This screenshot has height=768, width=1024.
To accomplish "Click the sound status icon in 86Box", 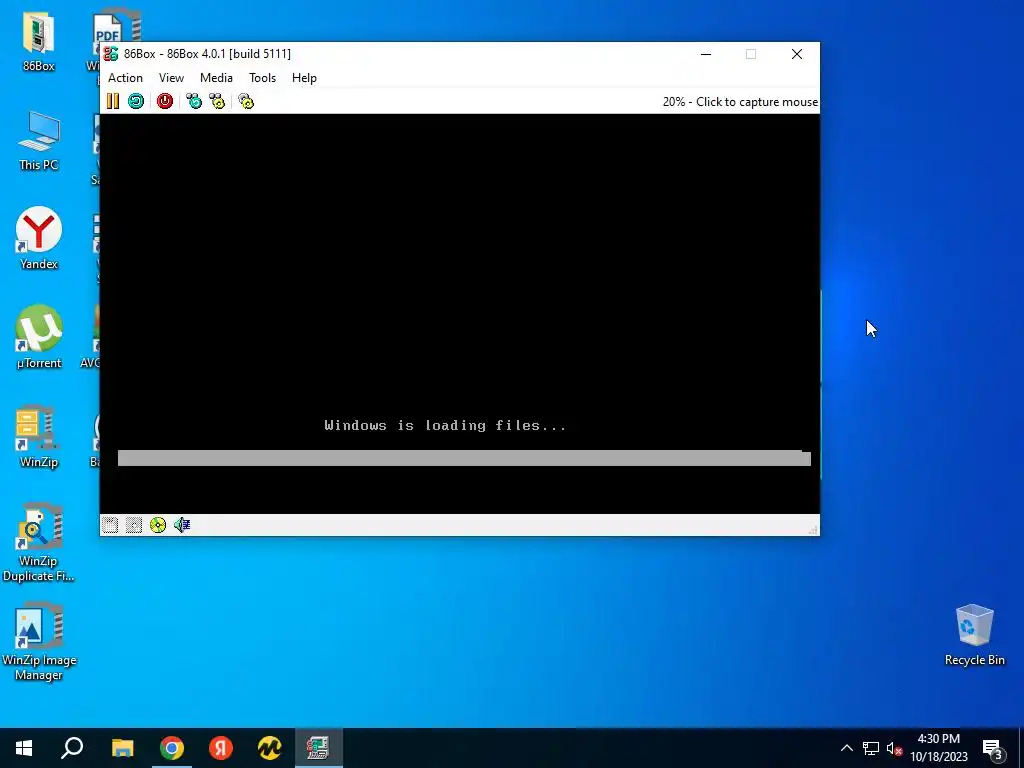I will coord(182,525).
